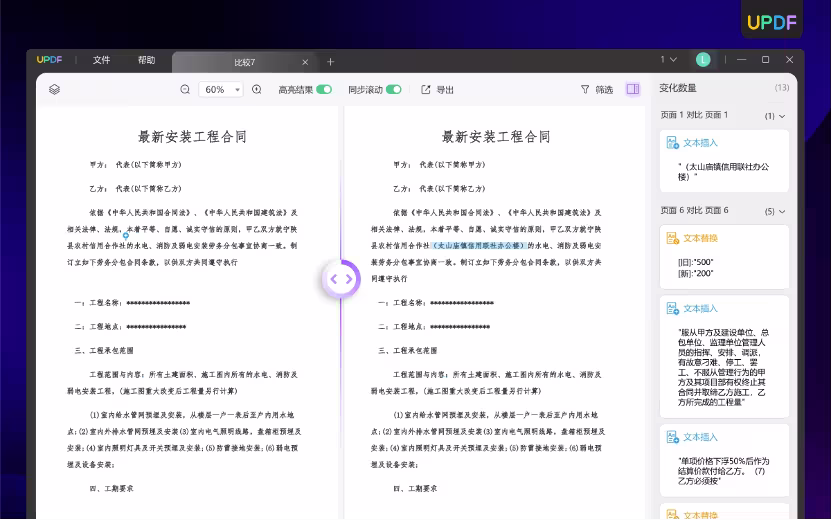Click the [新]:"200" line

696,273
